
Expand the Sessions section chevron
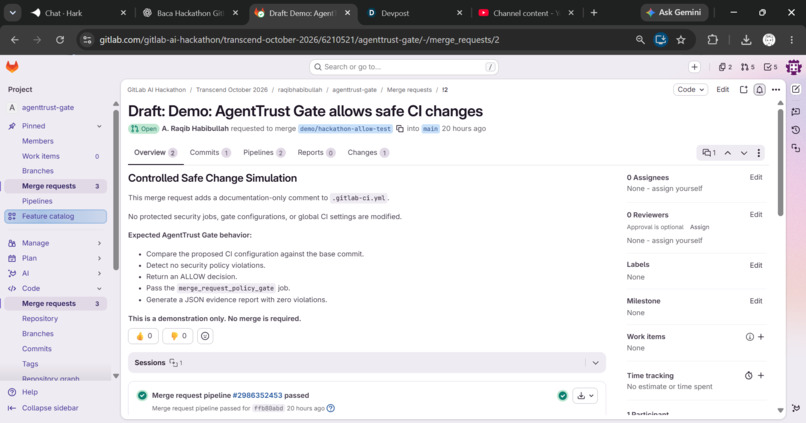click(595, 363)
